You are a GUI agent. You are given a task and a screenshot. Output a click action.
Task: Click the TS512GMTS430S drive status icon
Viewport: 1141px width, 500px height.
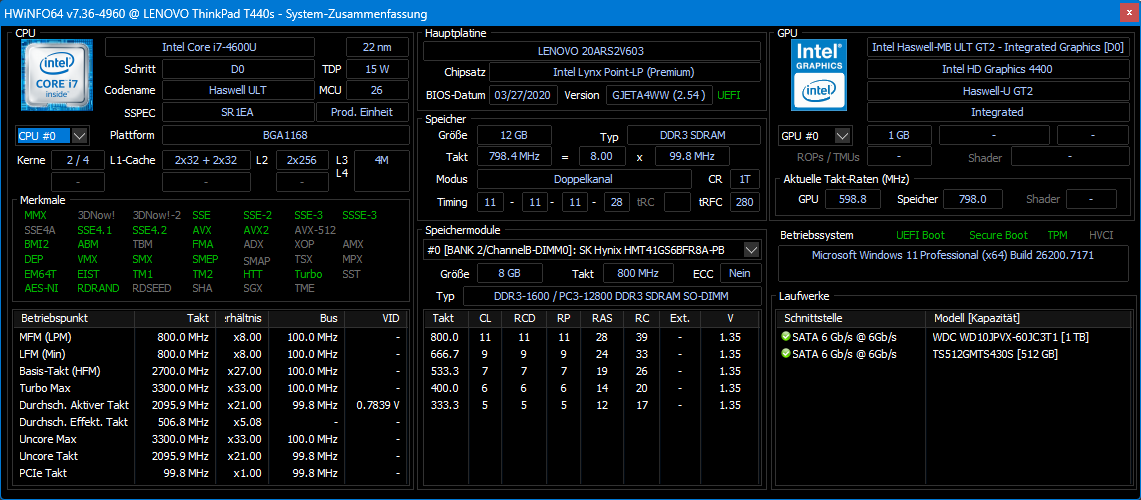click(786, 354)
